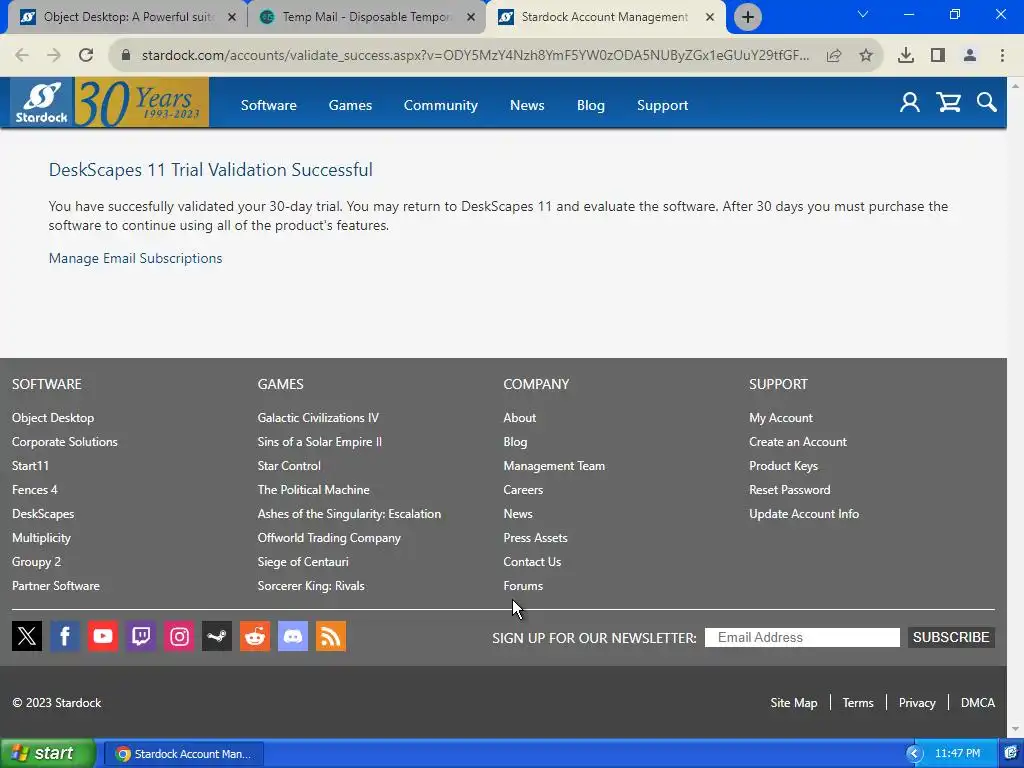Click the page vertical scrollbar down arrow
The image size is (1024, 768).
[1015, 730]
